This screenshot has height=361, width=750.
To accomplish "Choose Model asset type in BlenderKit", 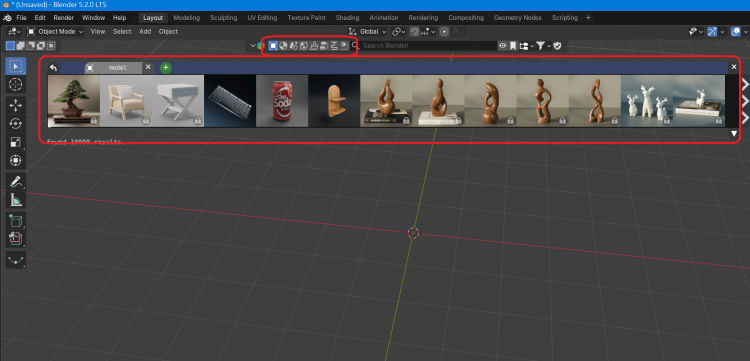I will tap(273, 46).
